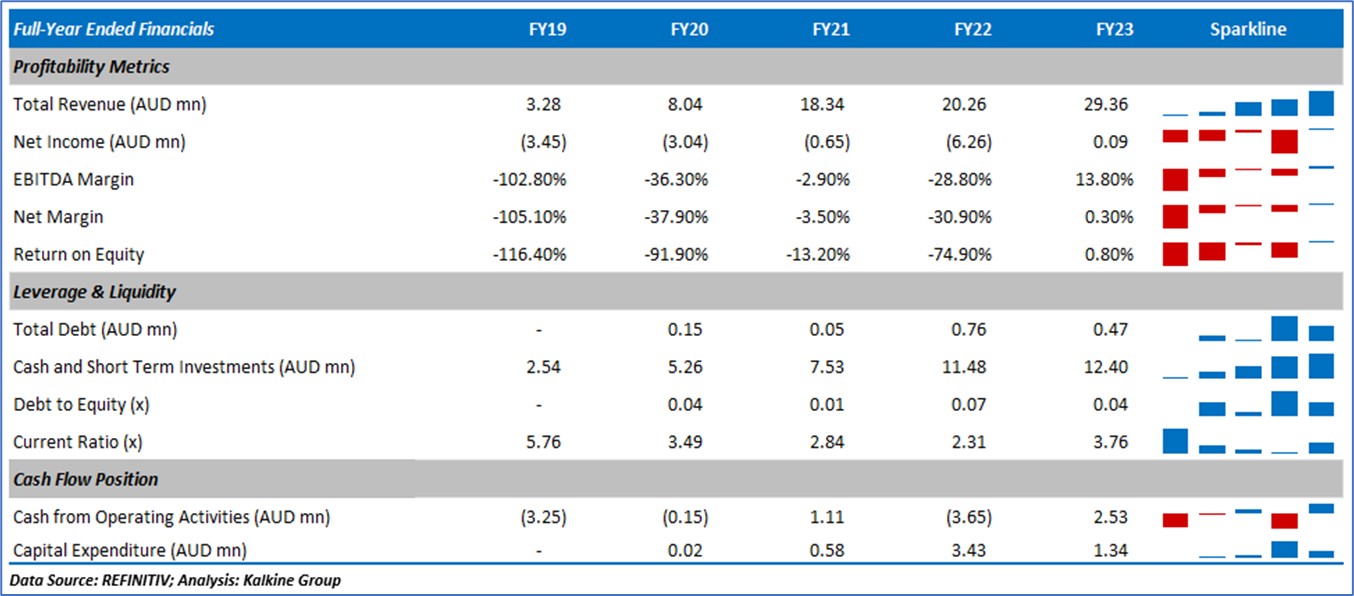
Task: Click the Capital Expenditure sparkline
Action: click(x=1248, y=550)
